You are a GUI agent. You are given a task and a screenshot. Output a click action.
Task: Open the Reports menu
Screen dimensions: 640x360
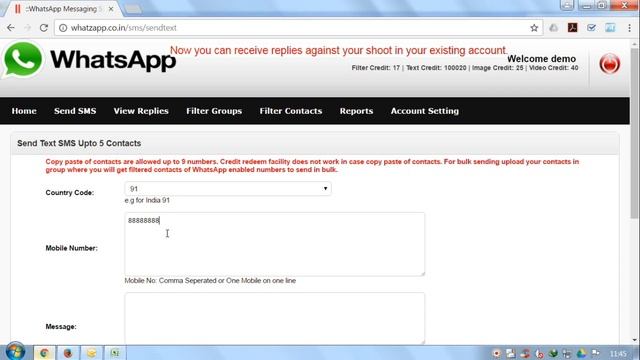click(356, 111)
